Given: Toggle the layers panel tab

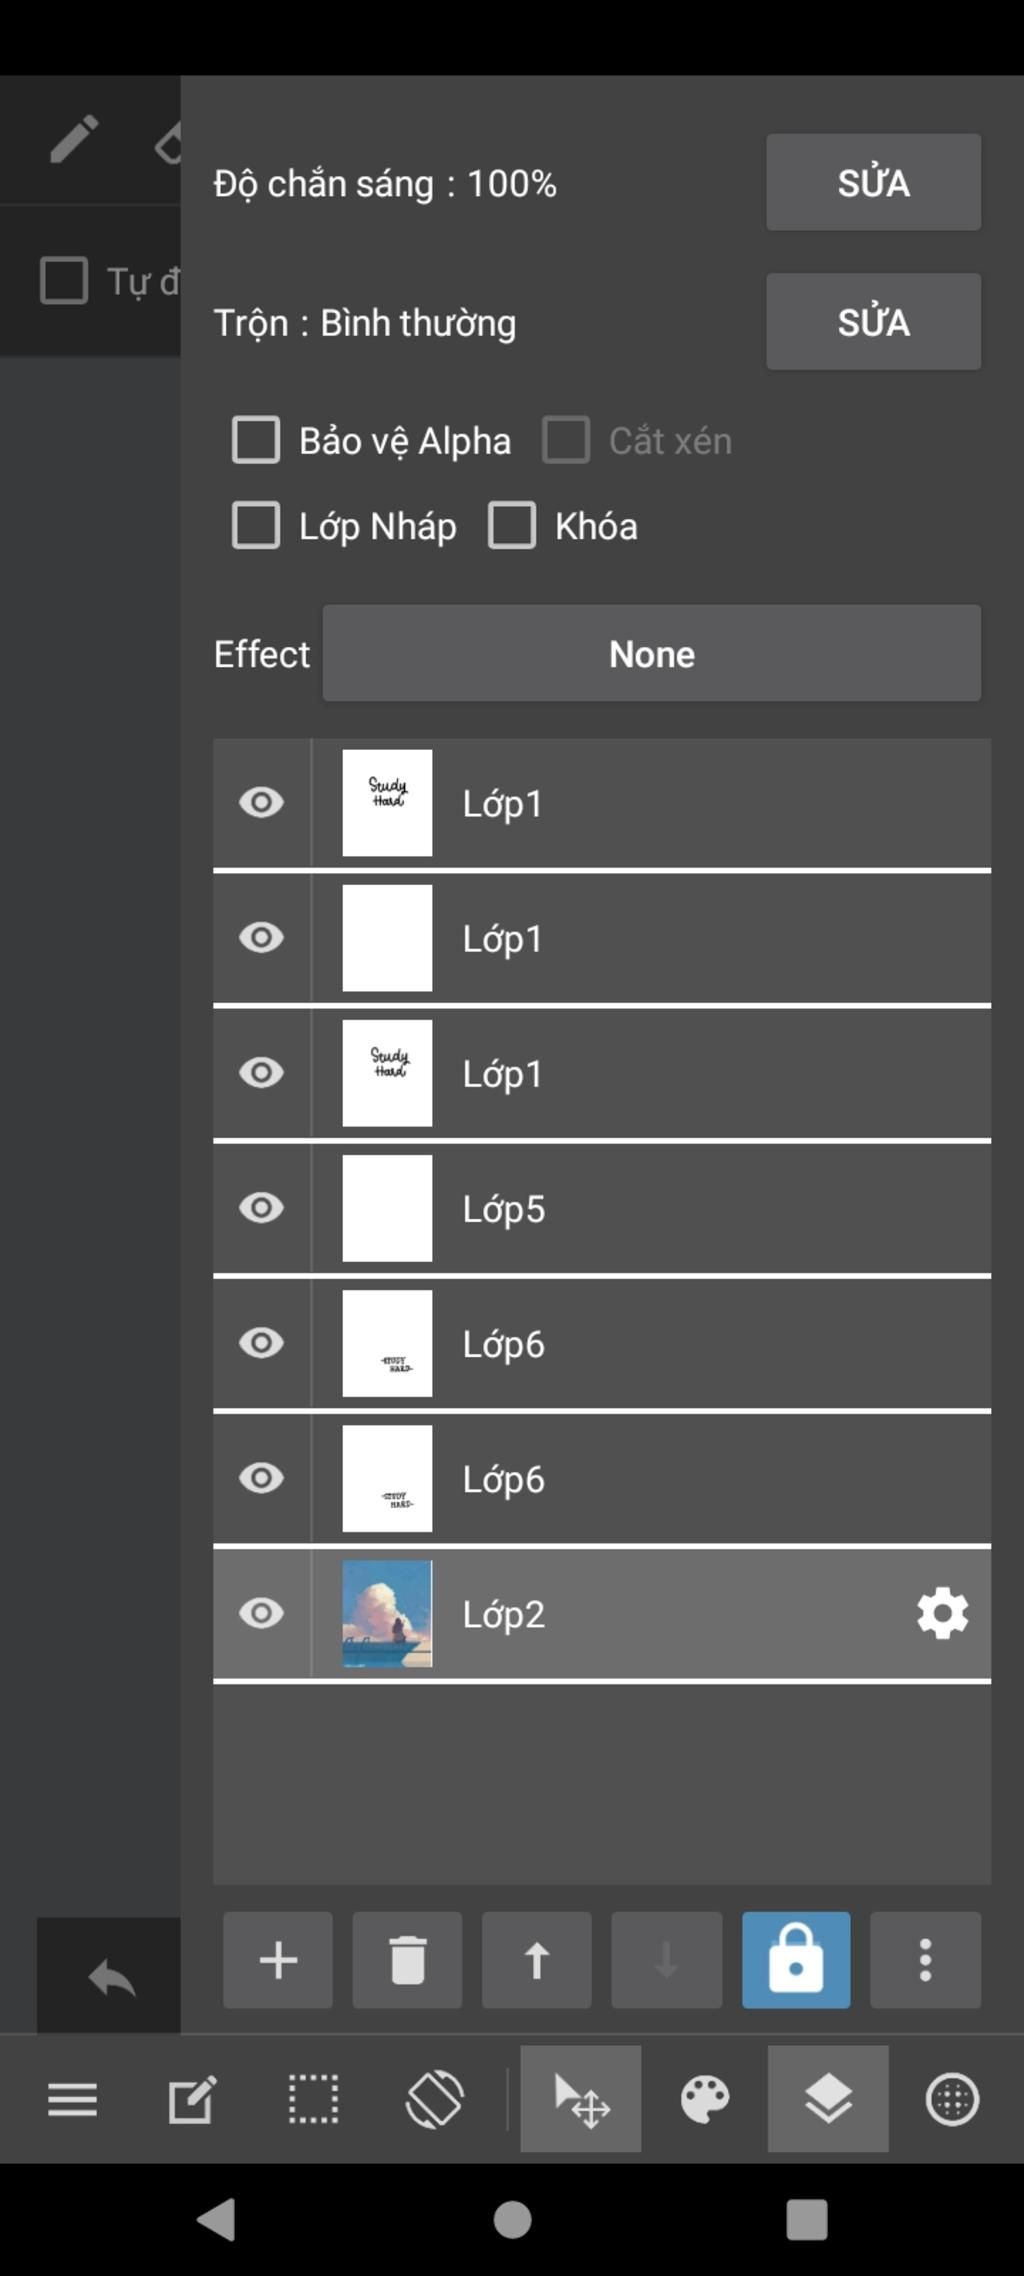Looking at the screenshot, I should [828, 2098].
